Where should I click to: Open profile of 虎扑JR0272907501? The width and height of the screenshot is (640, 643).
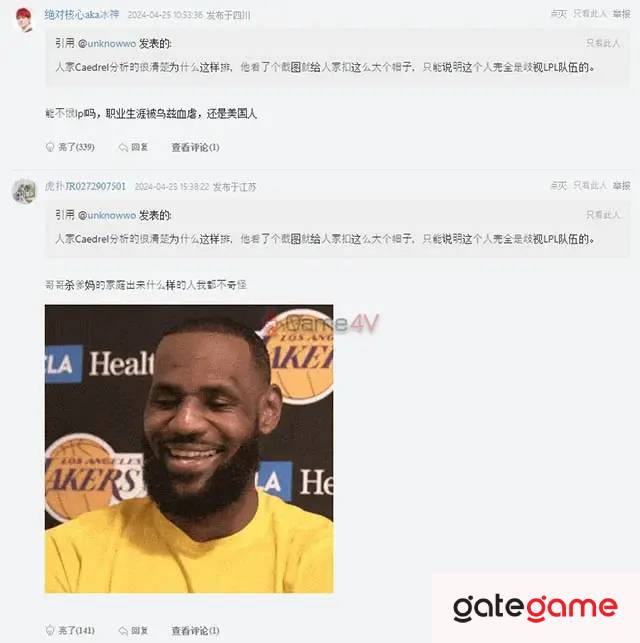point(85,187)
